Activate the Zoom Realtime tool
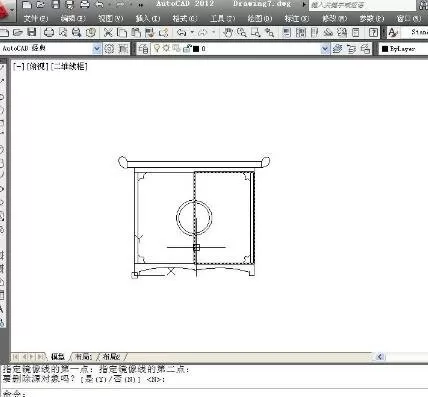This screenshot has height=397, width=428. 242,32
